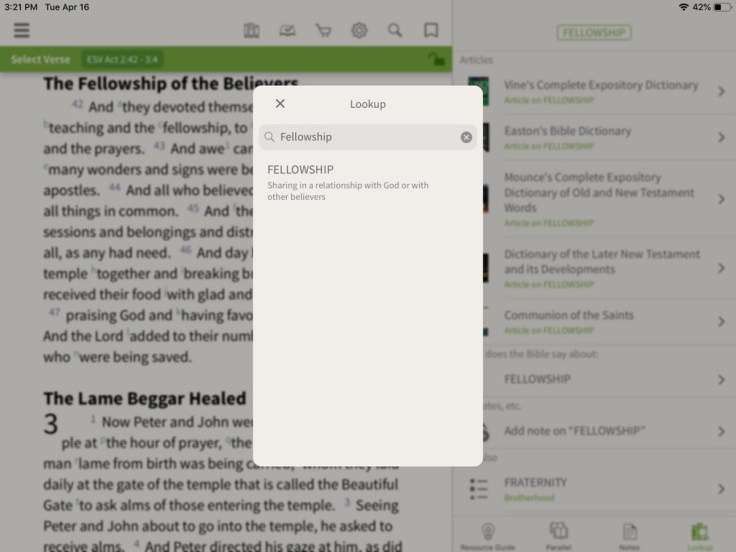This screenshot has width=736, height=552.
Task: Switch to the Notes tab
Action: tap(629, 534)
